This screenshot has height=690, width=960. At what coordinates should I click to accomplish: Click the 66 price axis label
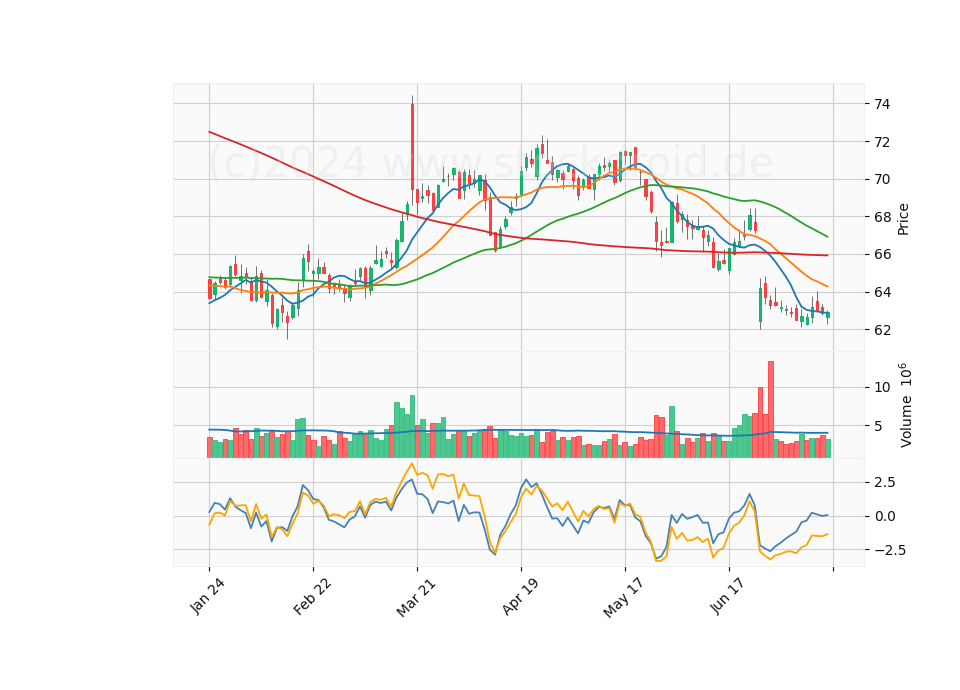(x=882, y=255)
